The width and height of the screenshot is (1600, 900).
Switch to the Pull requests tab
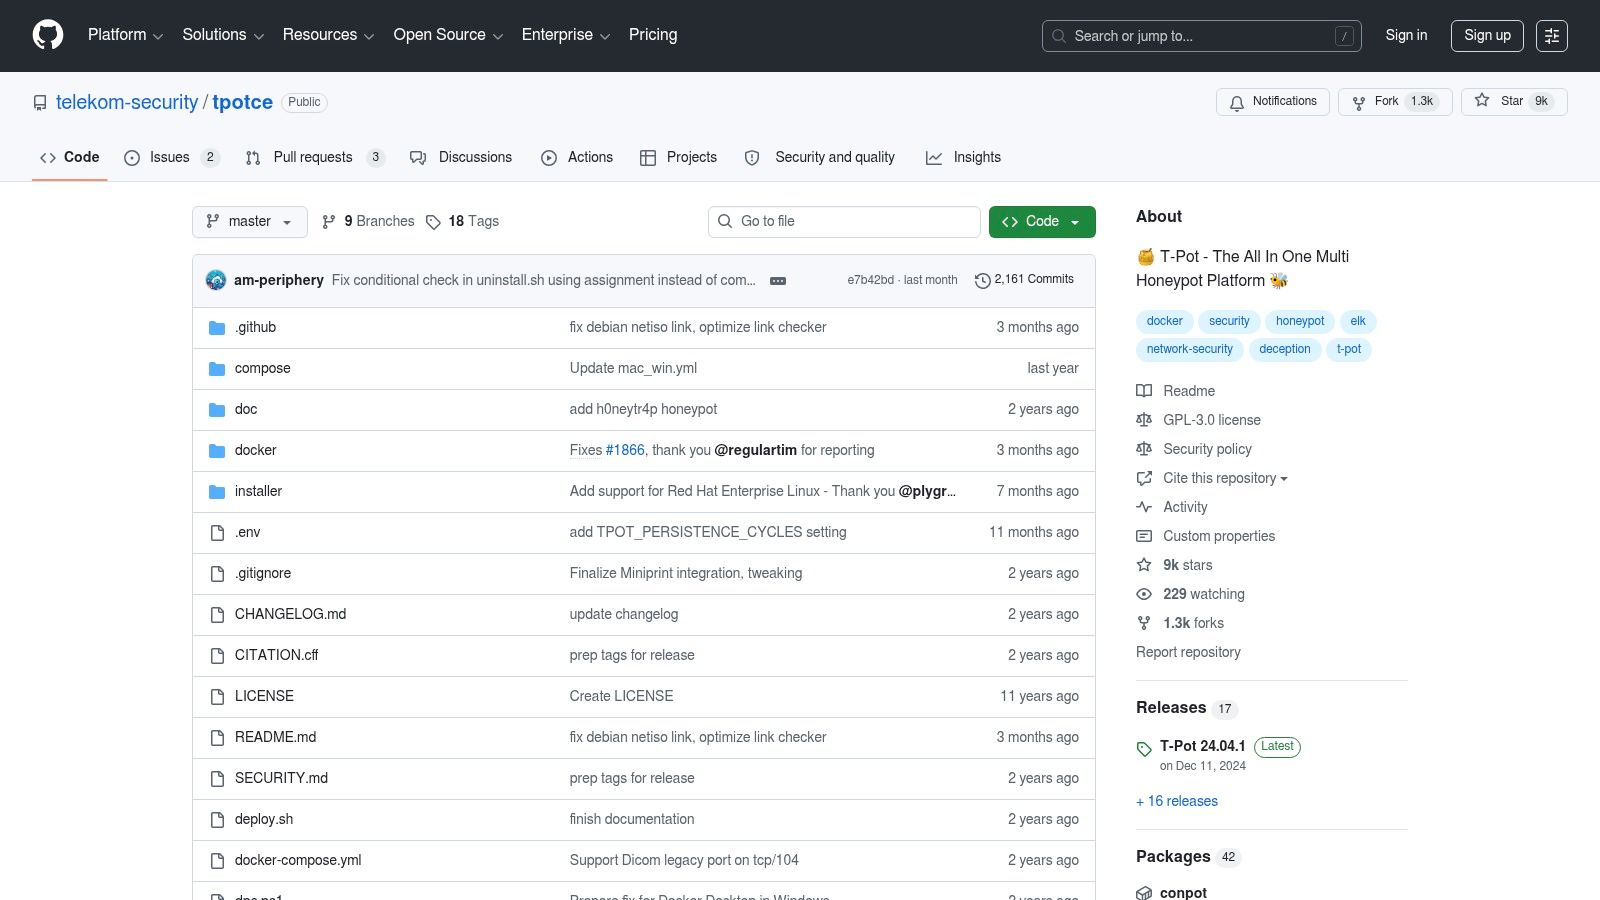point(315,158)
